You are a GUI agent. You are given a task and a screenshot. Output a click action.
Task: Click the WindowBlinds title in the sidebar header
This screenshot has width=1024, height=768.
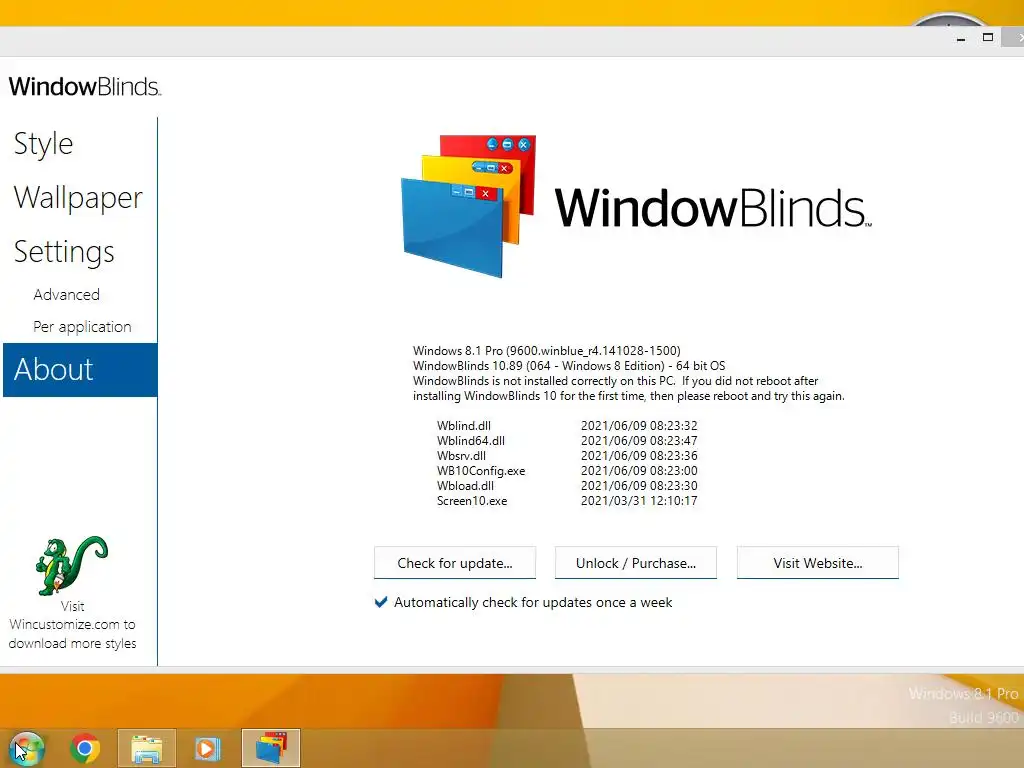point(84,87)
